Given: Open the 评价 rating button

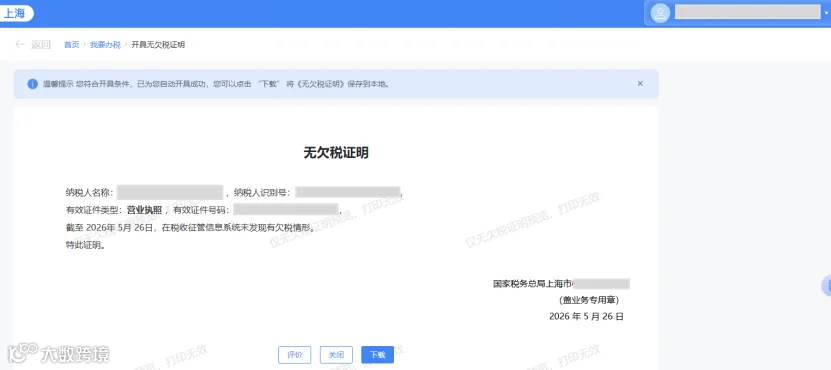Looking at the screenshot, I should (x=294, y=355).
